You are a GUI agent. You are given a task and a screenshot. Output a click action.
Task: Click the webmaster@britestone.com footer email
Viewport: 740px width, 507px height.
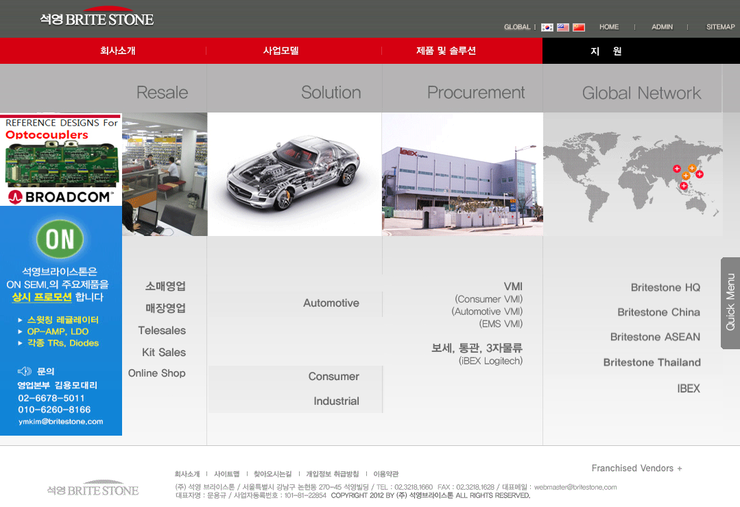pos(575,487)
